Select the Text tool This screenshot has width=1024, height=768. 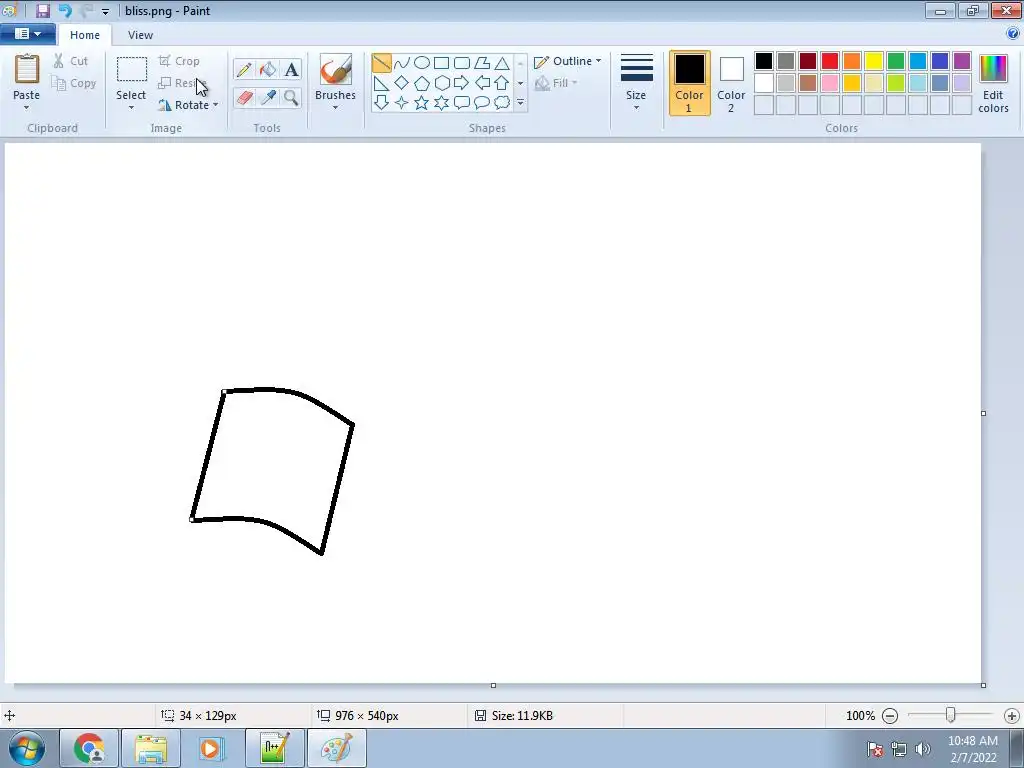[x=291, y=70]
